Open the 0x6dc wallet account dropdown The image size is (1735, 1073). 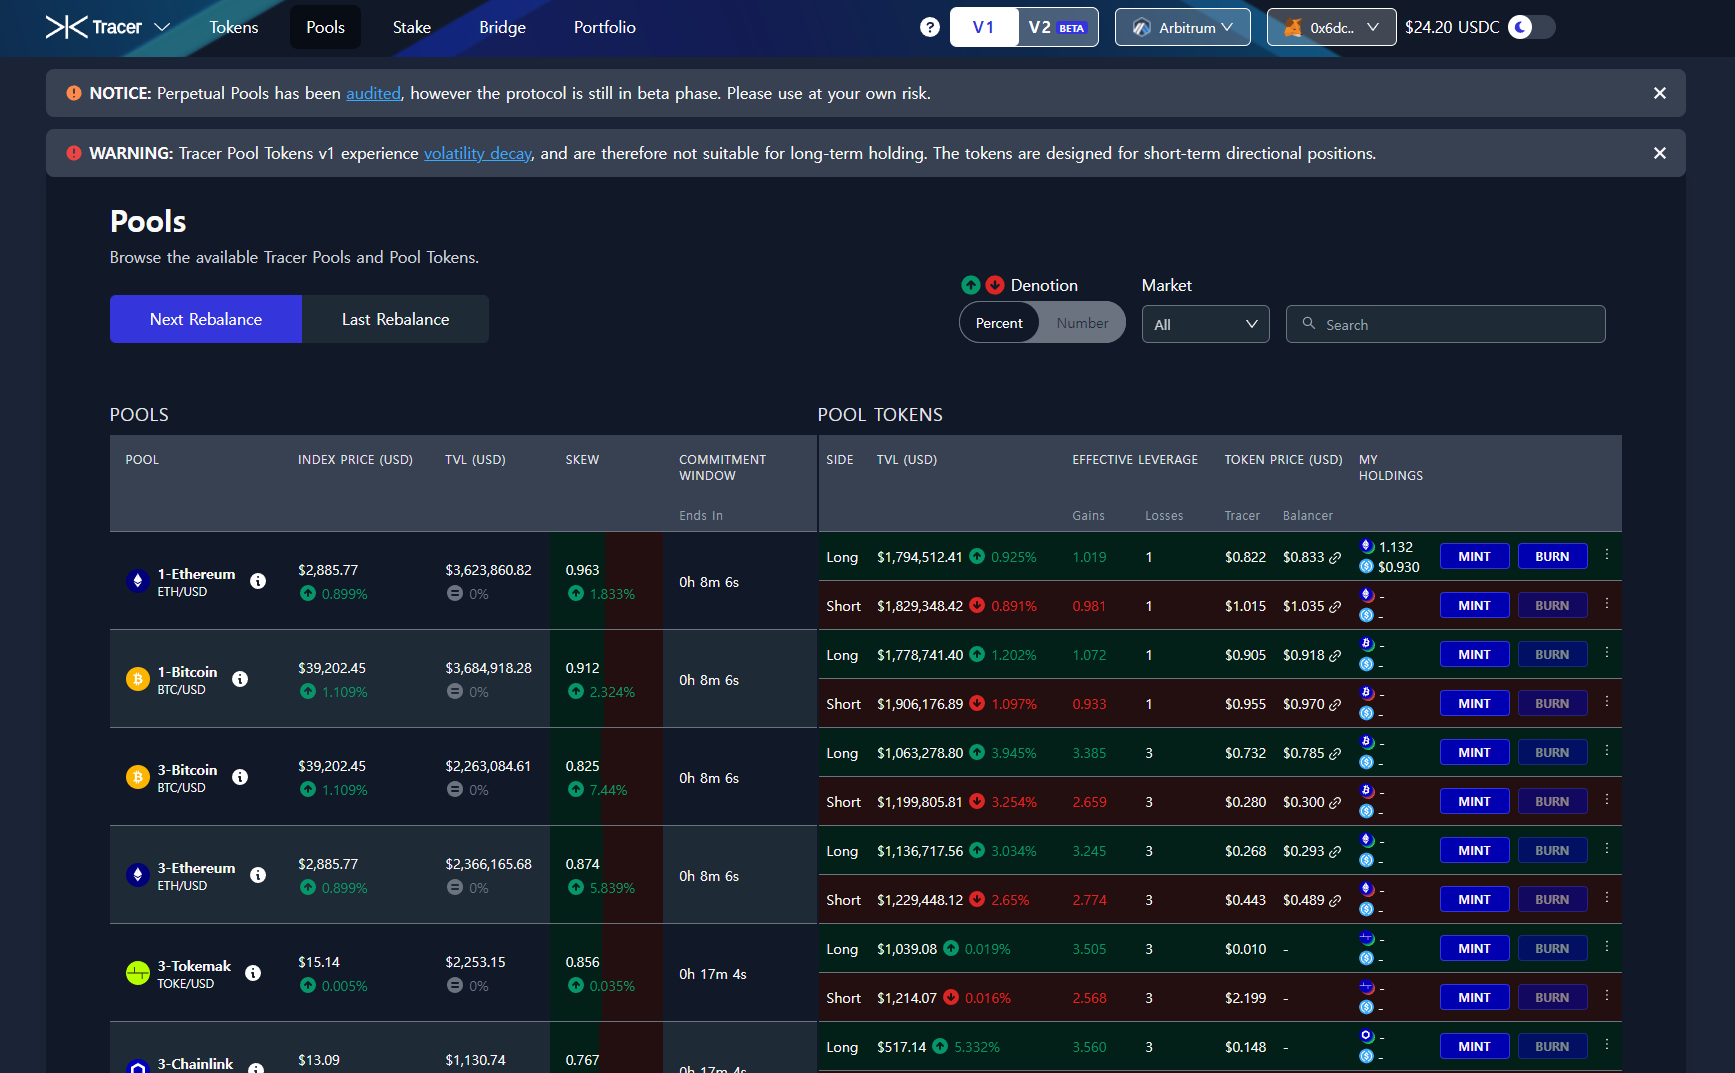[1331, 27]
